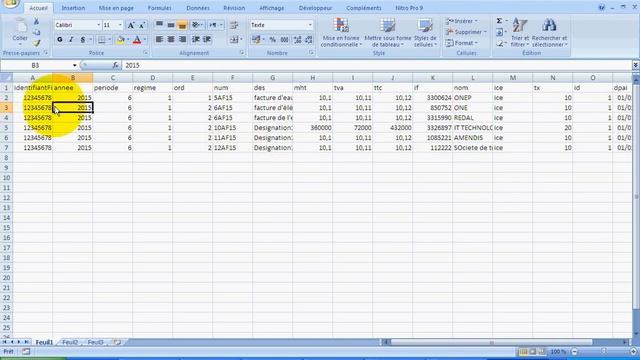Apply percent style format
The image size is (640, 360).
coord(273,39)
